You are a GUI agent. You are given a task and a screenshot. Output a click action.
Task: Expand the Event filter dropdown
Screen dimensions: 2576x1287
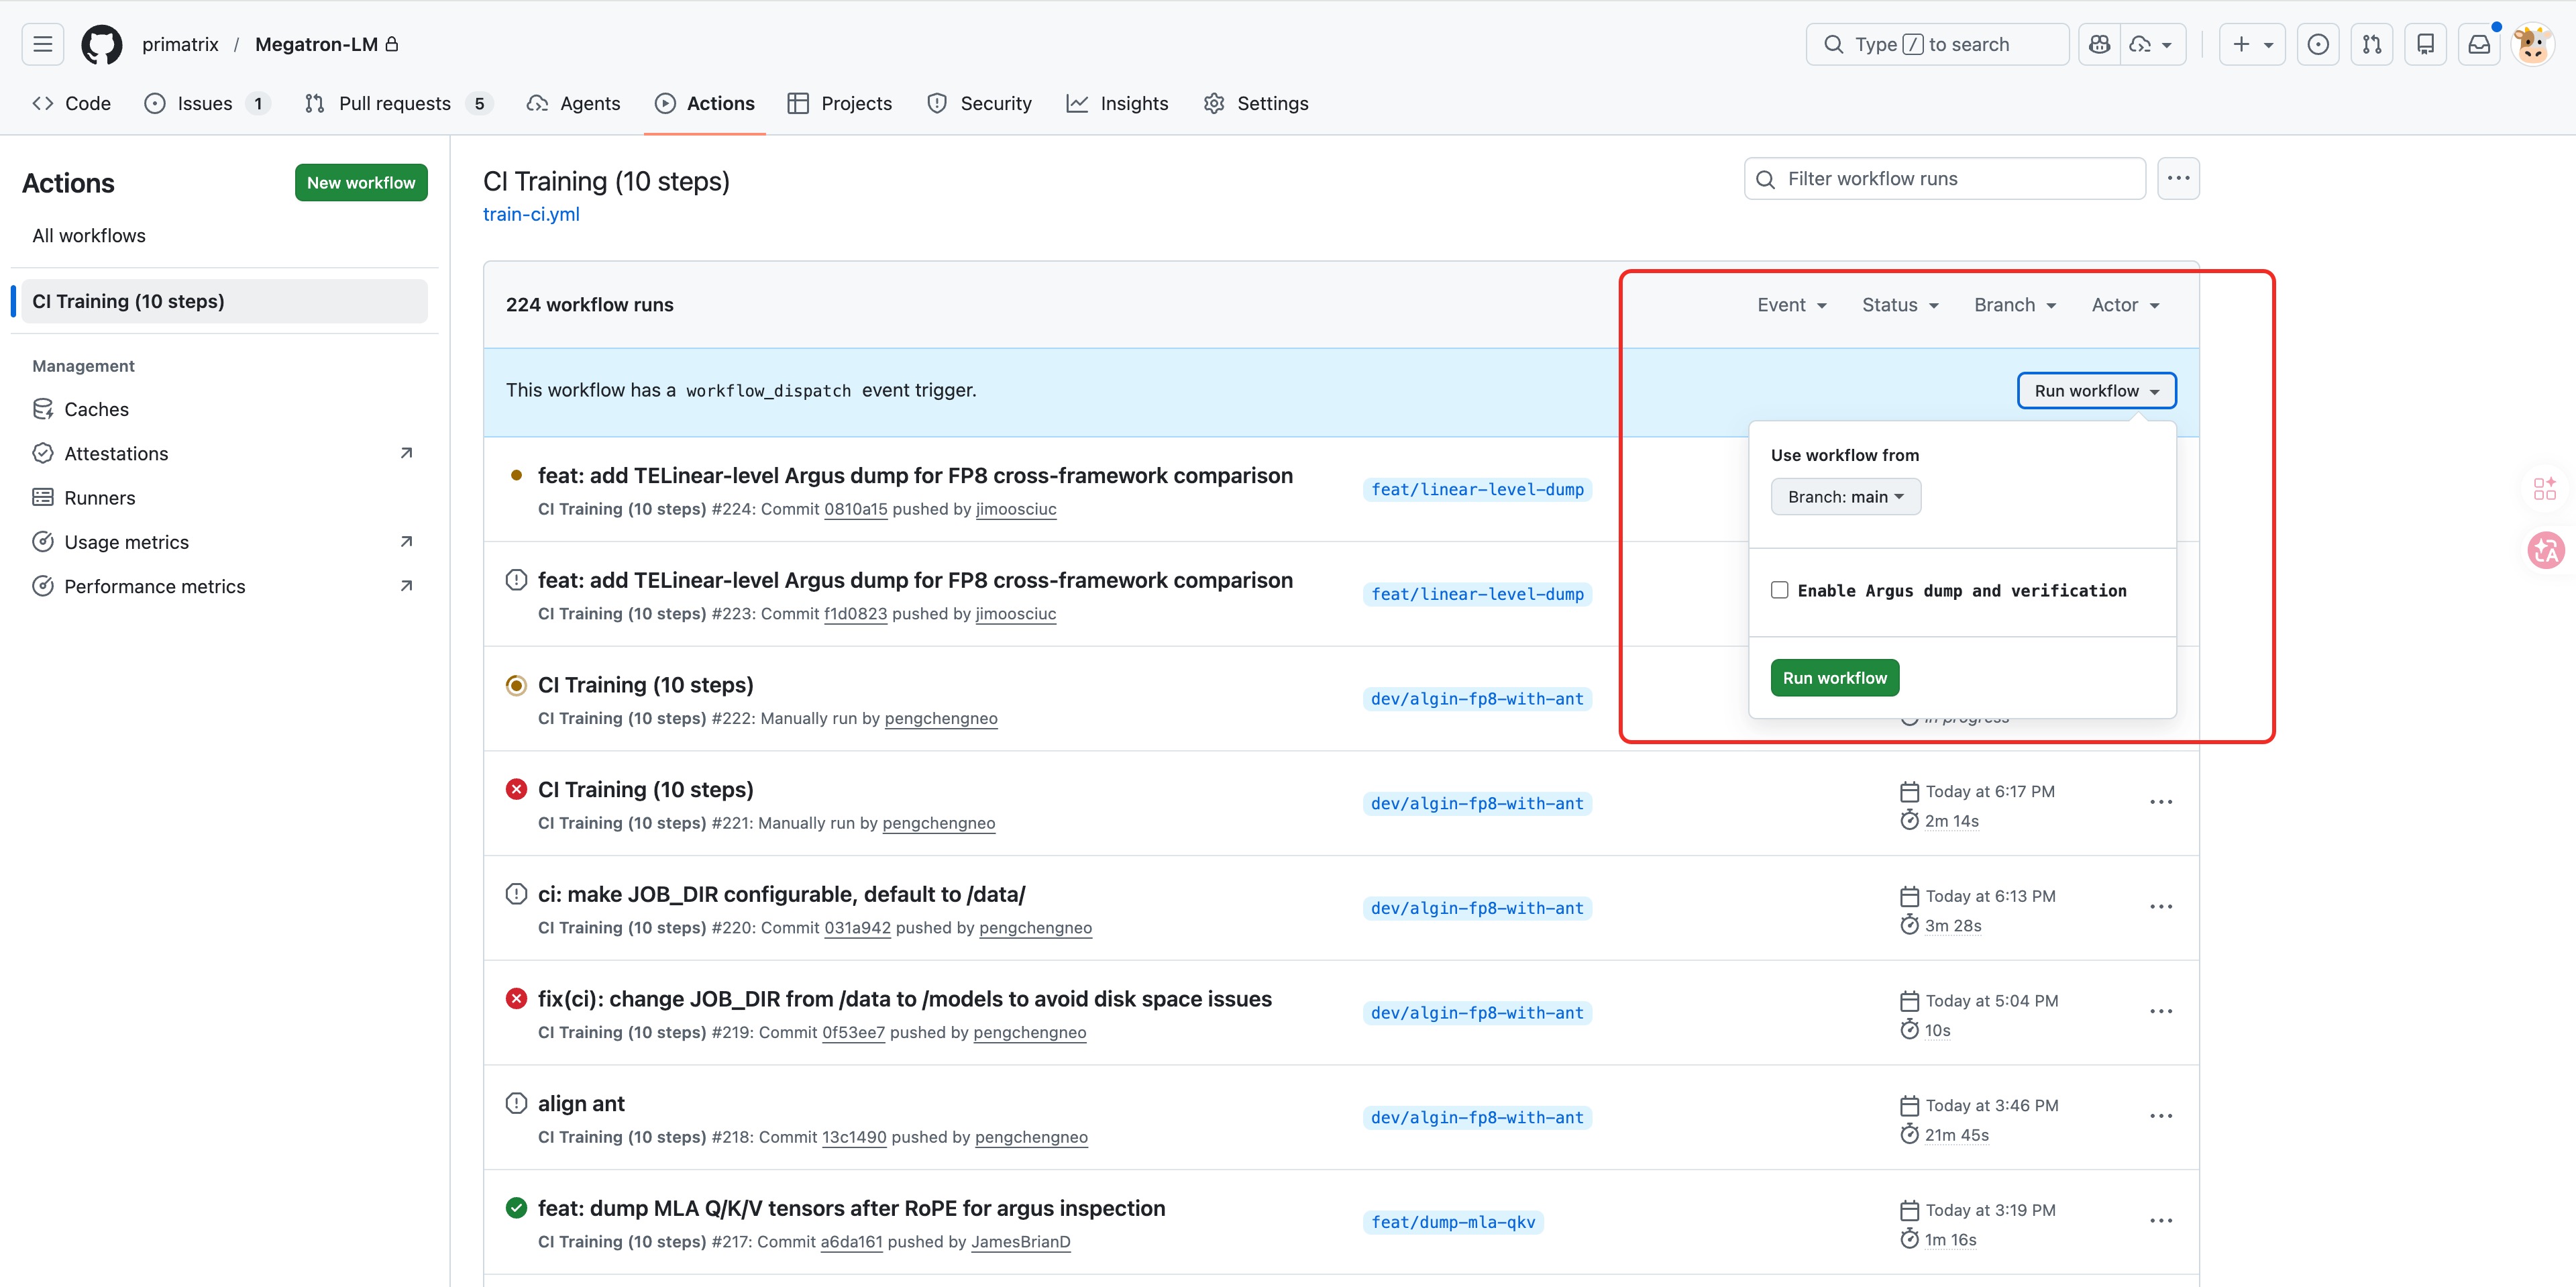pyautogui.click(x=1792, y=305)
